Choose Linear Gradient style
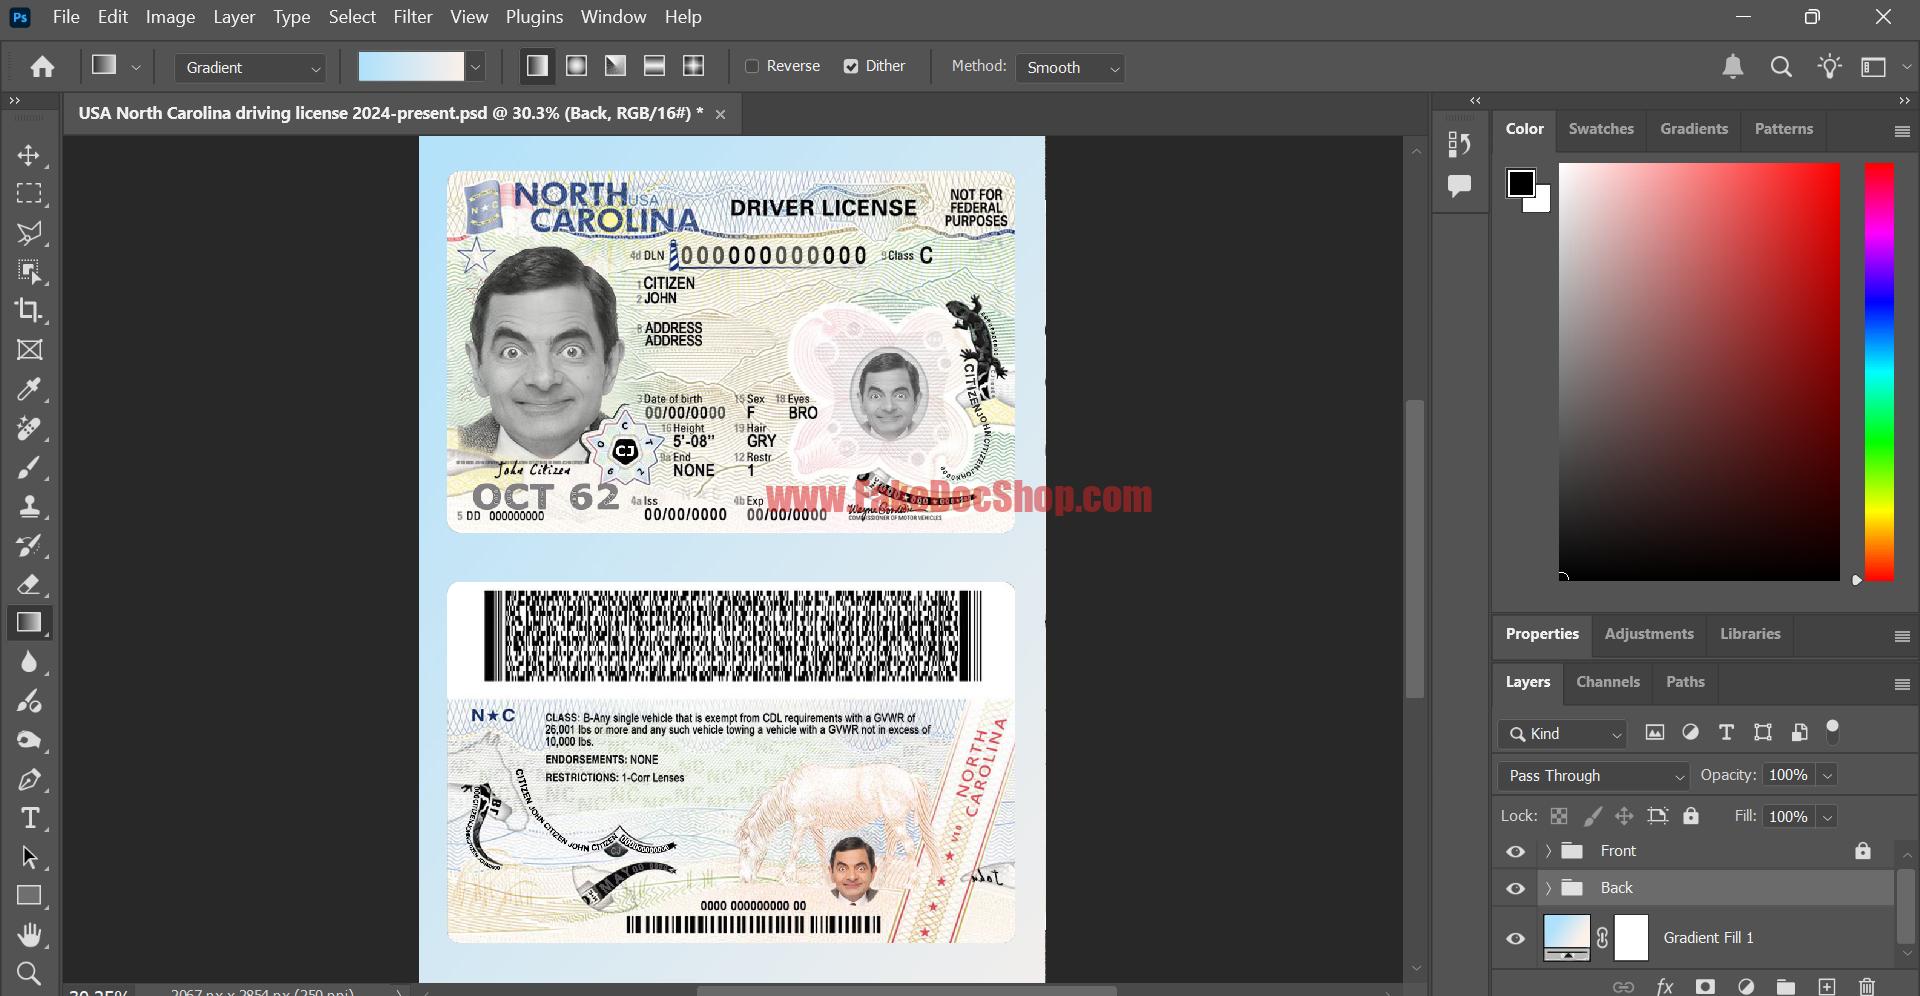The width and height of the screenshot is (1920, 996). point(537,66)
